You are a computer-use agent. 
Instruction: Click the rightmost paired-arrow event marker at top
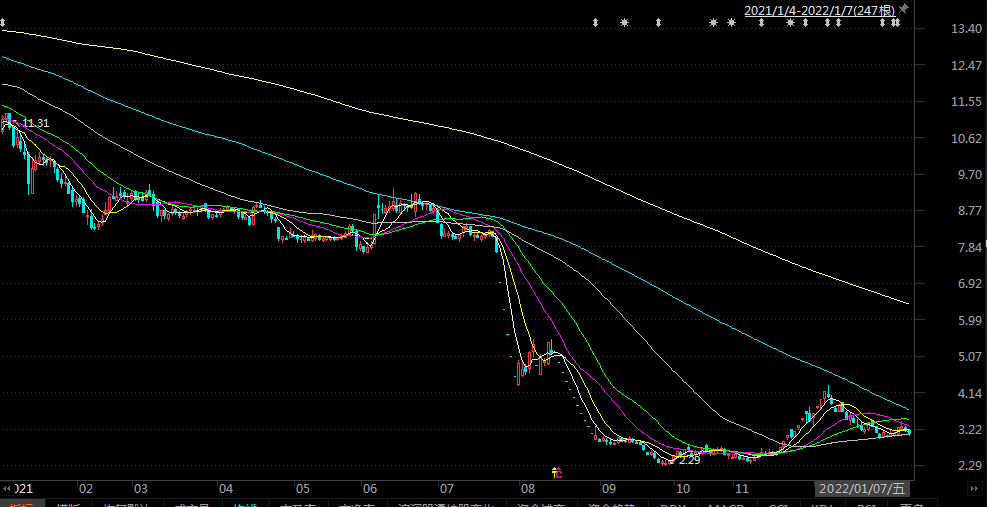coord(896,23)
